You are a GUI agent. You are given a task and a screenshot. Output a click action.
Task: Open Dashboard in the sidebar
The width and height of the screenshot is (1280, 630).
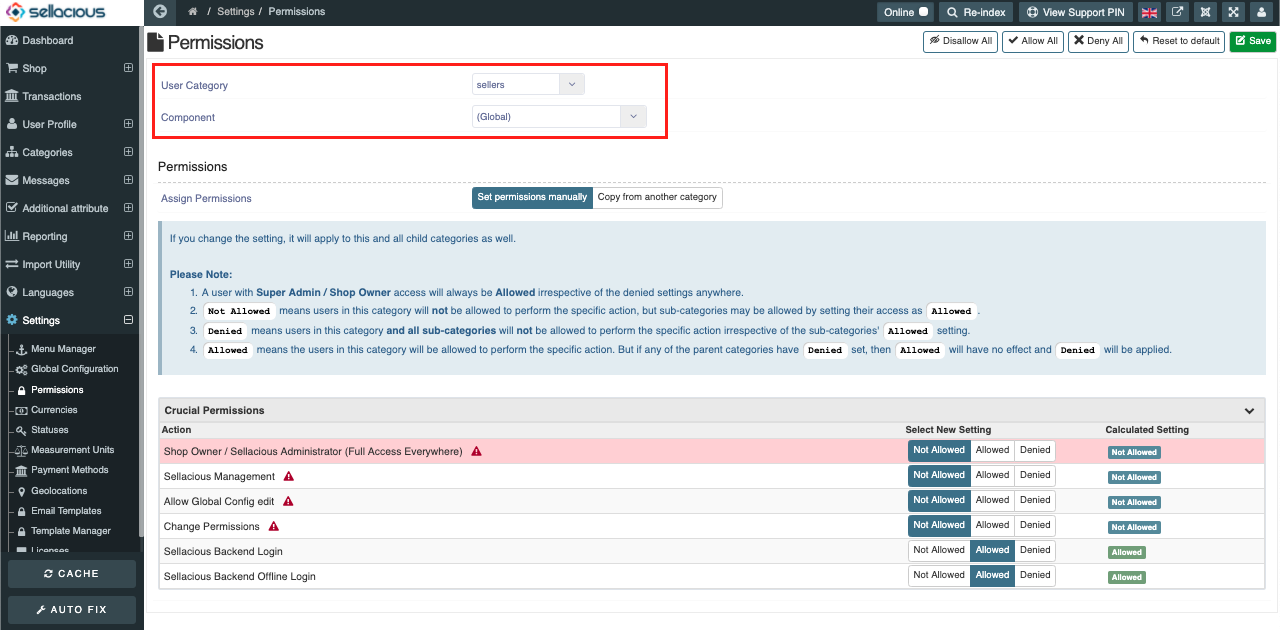[x=48, y=40]
